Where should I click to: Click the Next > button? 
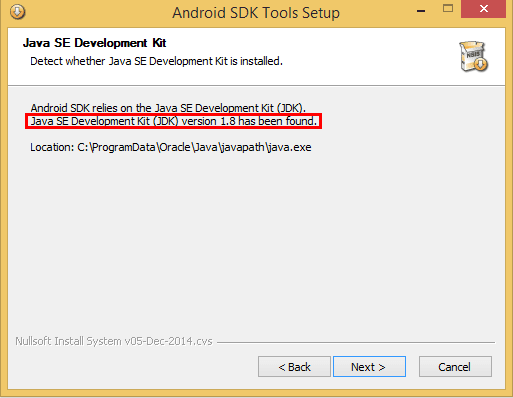pos(369,367)
